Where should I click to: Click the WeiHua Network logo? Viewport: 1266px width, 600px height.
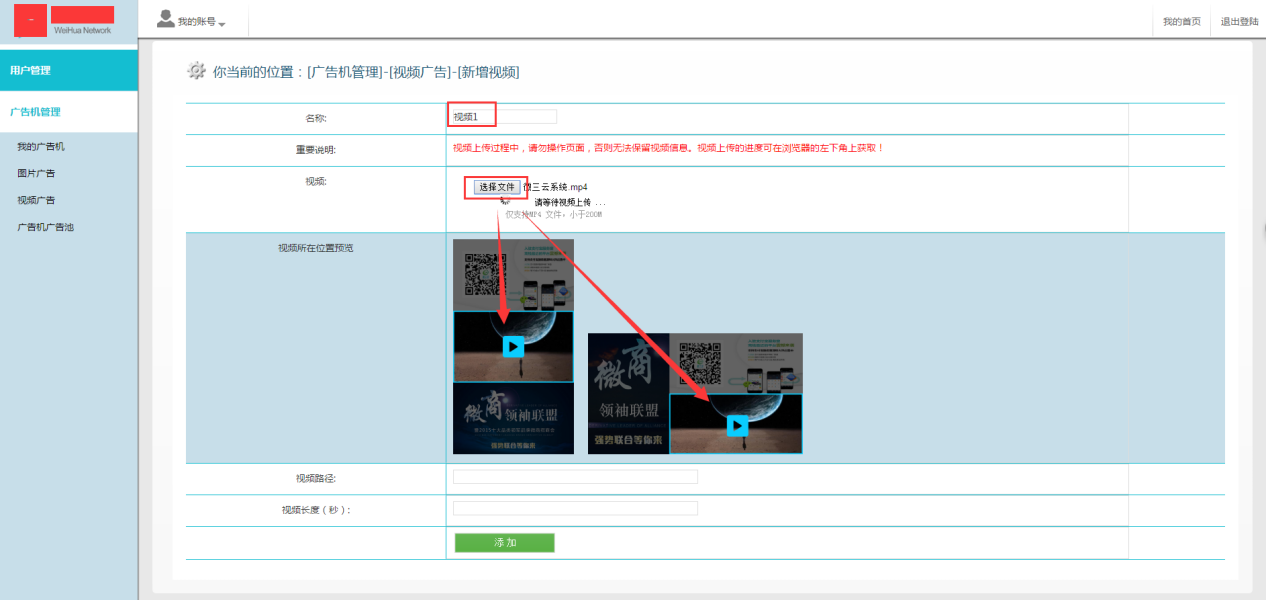pos(68,20)
